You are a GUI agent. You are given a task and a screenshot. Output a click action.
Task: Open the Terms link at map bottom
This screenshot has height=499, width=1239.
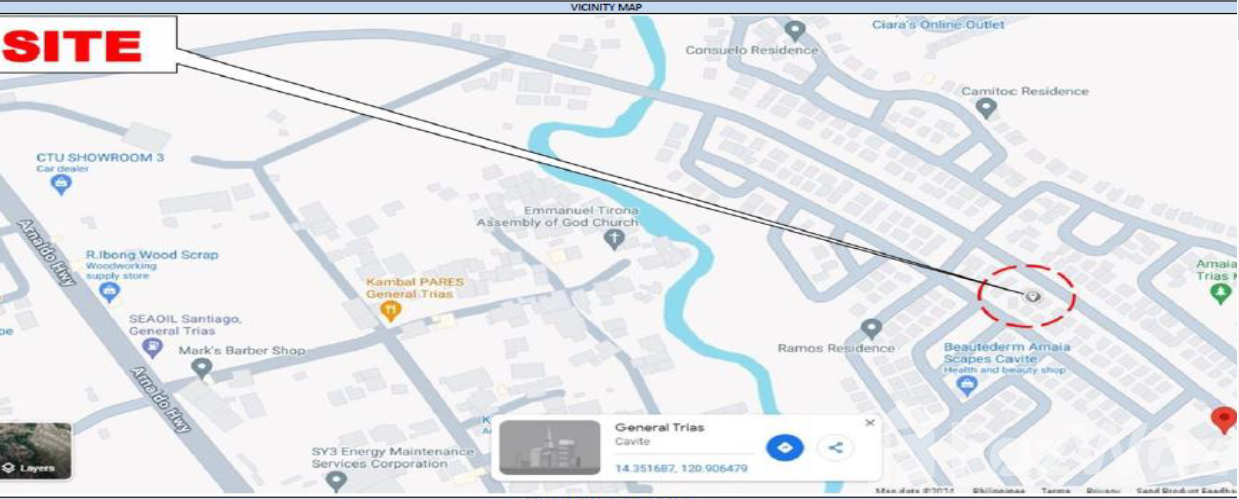click(x=1055, y=491)
